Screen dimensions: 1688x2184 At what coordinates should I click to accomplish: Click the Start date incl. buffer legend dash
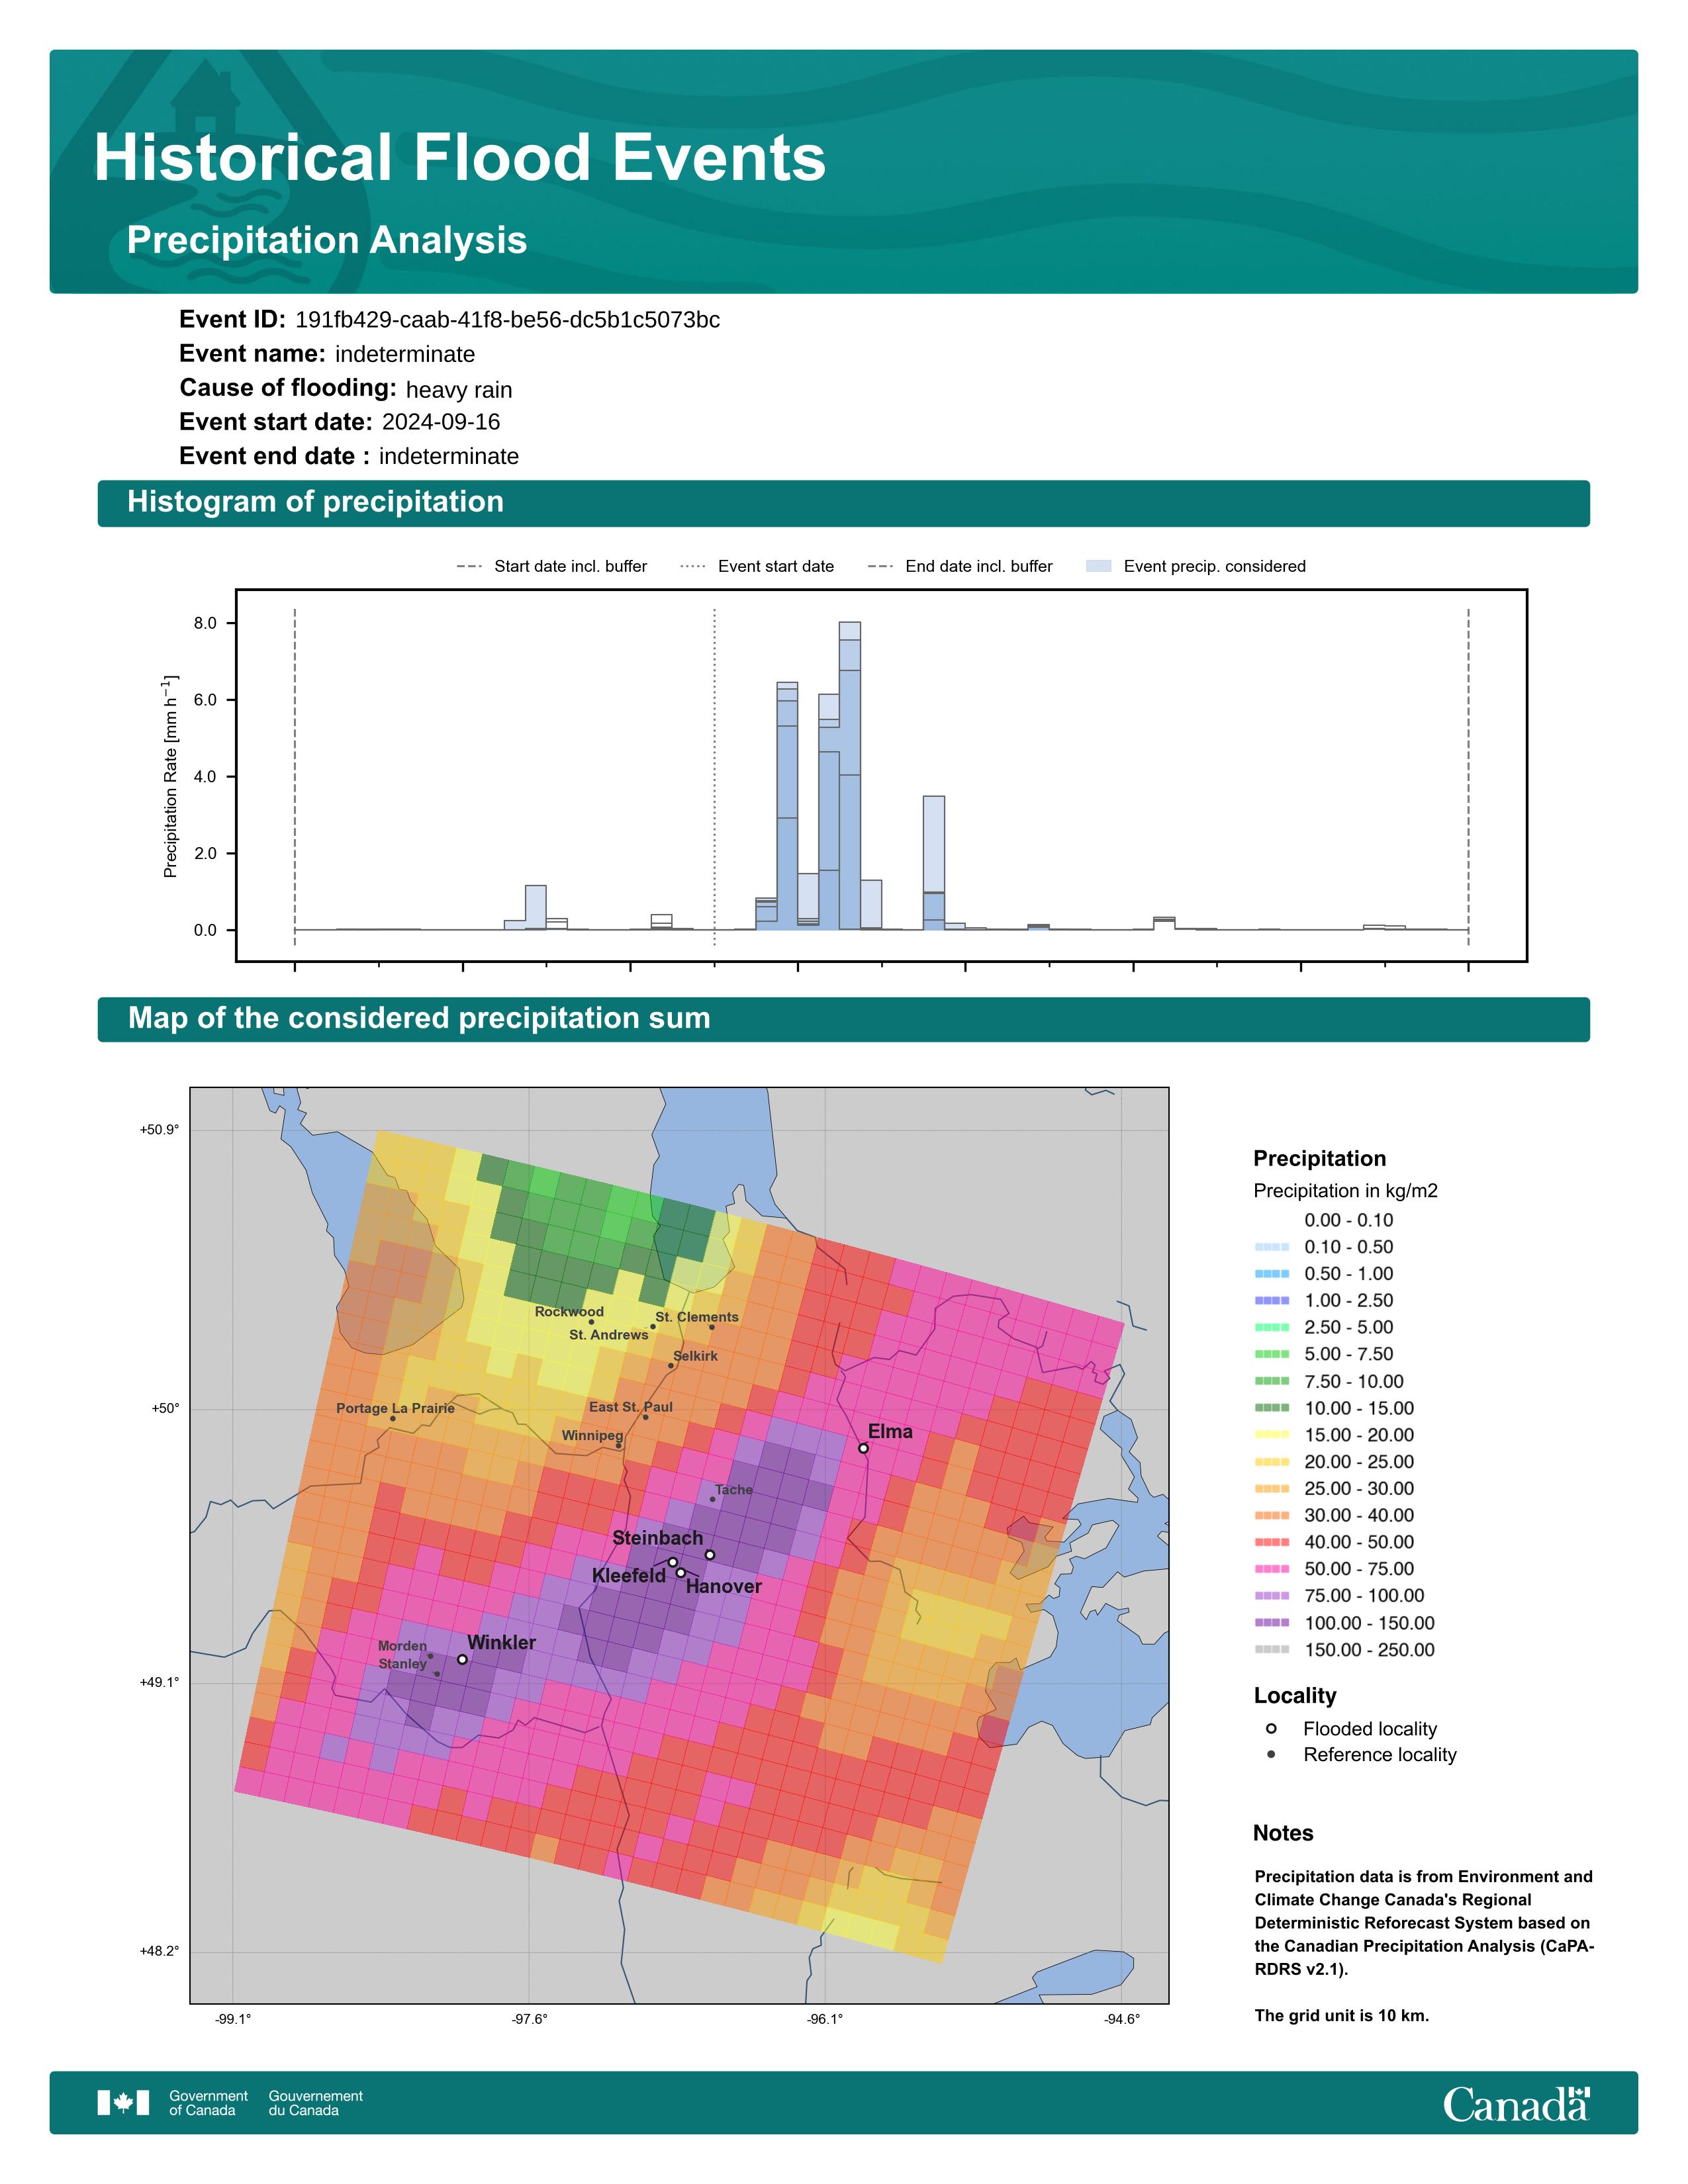click(469, 566)
